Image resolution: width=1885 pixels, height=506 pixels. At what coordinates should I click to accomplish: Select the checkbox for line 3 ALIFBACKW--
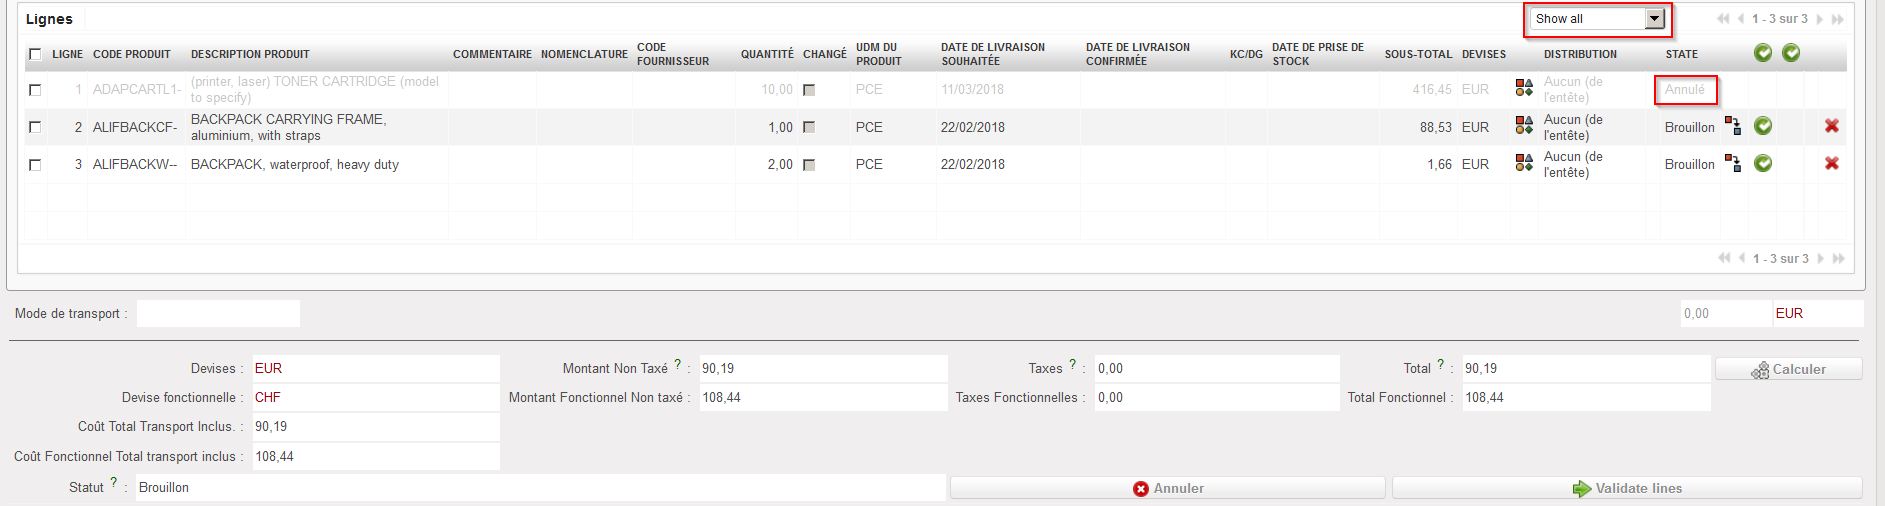point(35,165)
